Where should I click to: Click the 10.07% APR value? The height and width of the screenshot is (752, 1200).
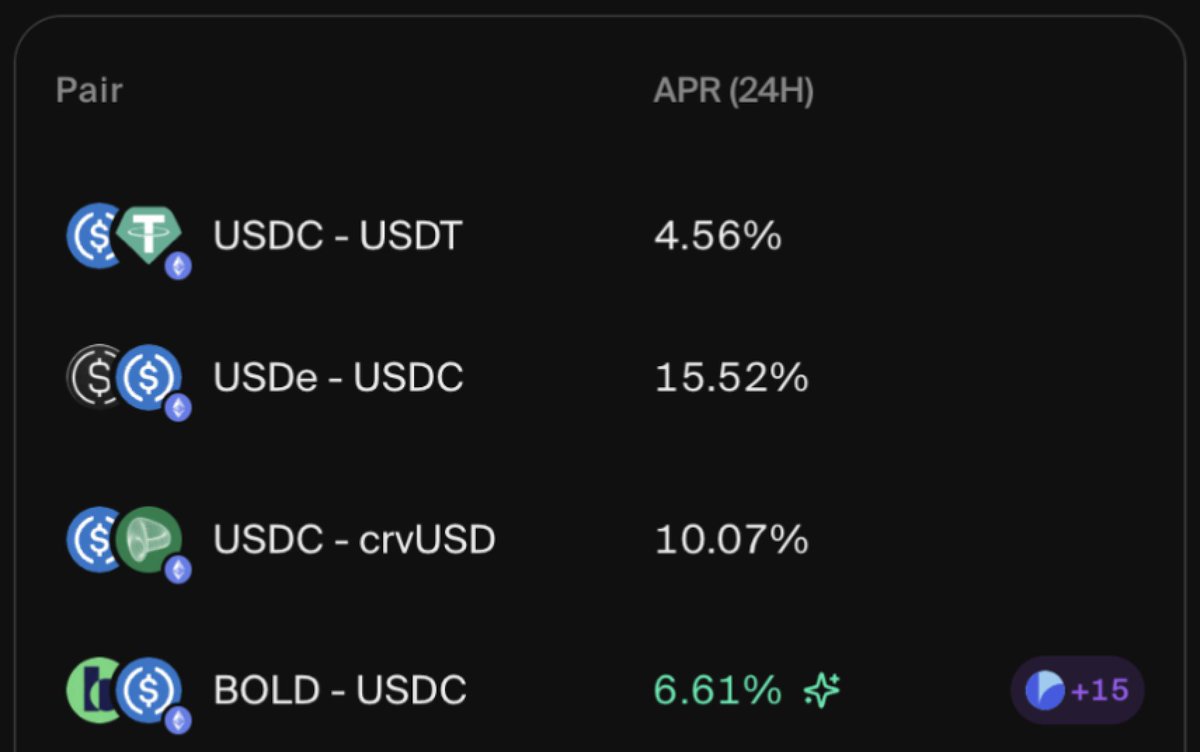731,540
